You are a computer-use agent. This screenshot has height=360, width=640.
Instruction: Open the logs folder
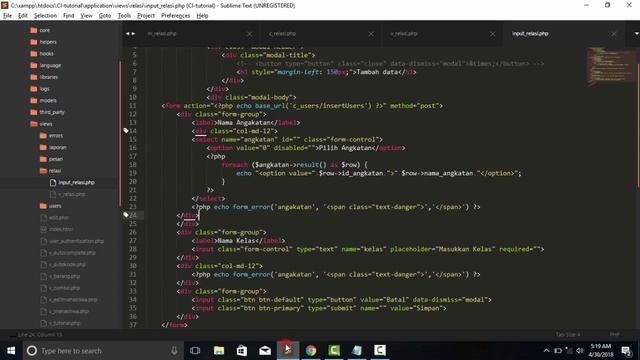tap(40, 89)
